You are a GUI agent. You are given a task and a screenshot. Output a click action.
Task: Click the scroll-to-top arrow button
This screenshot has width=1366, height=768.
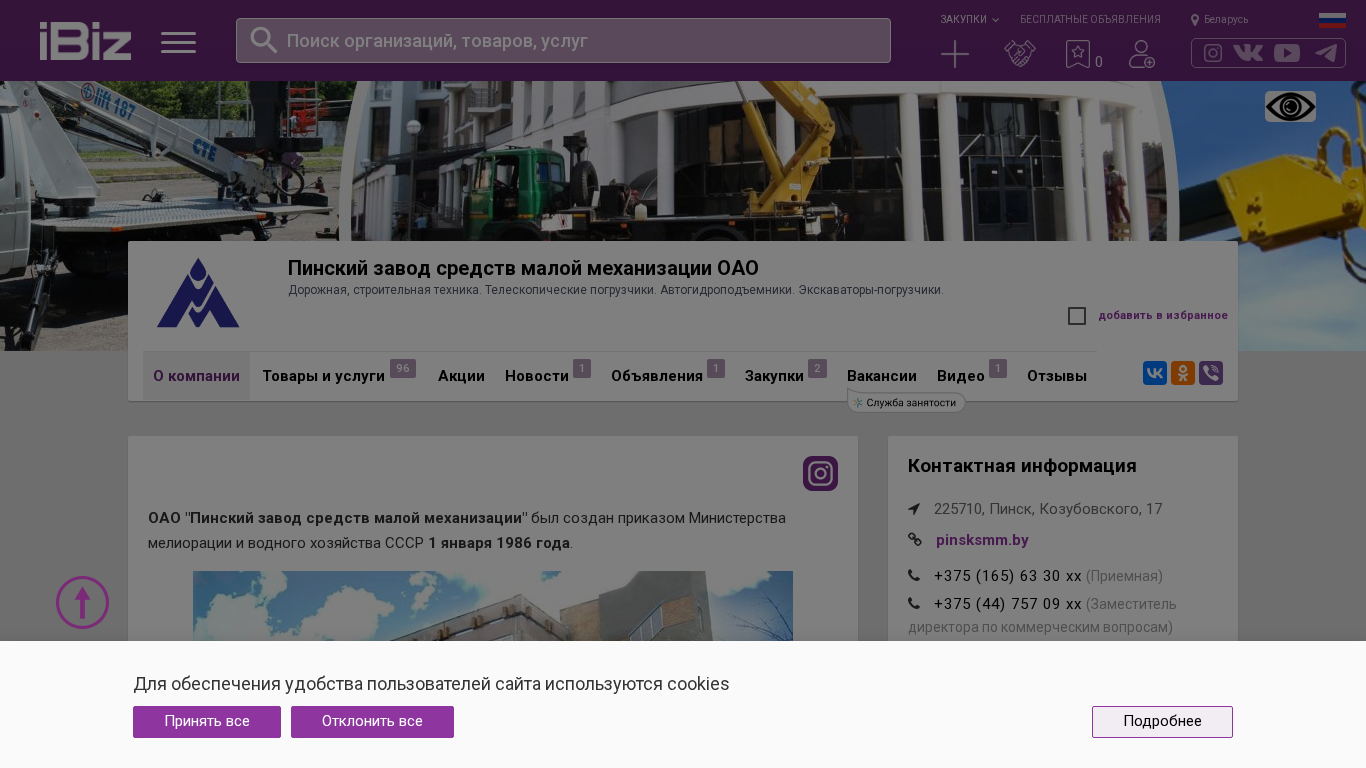pos(82,602)
